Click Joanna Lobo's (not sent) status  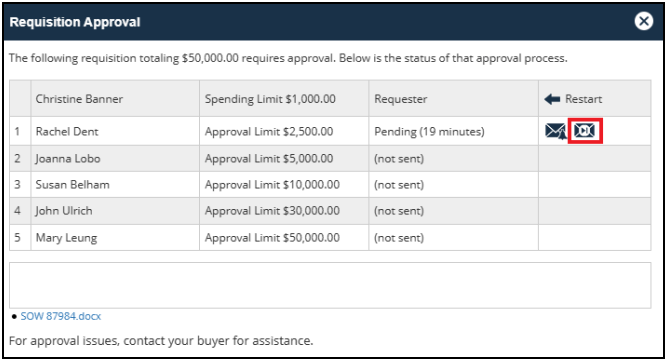(x=399, y=158)
